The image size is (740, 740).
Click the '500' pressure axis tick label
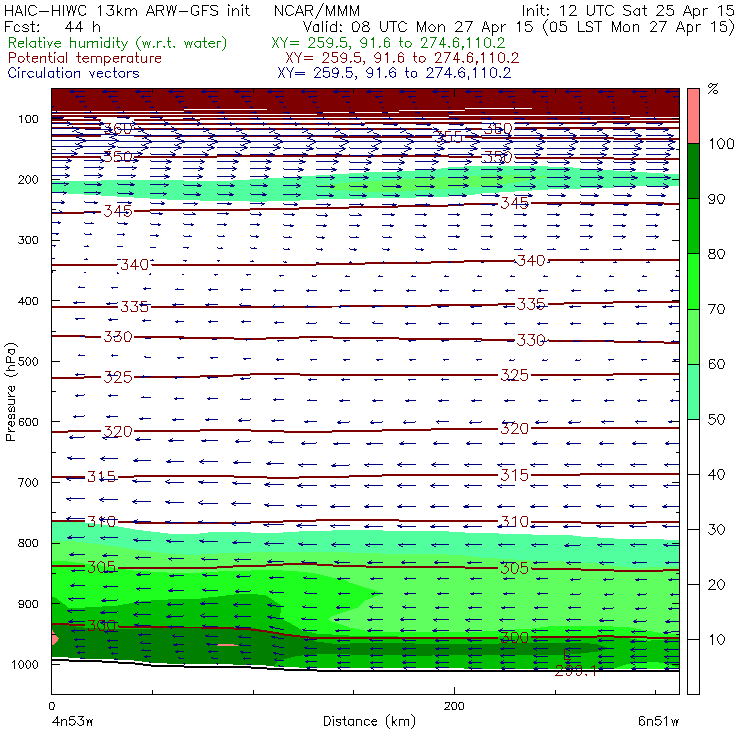pos(28,361)
